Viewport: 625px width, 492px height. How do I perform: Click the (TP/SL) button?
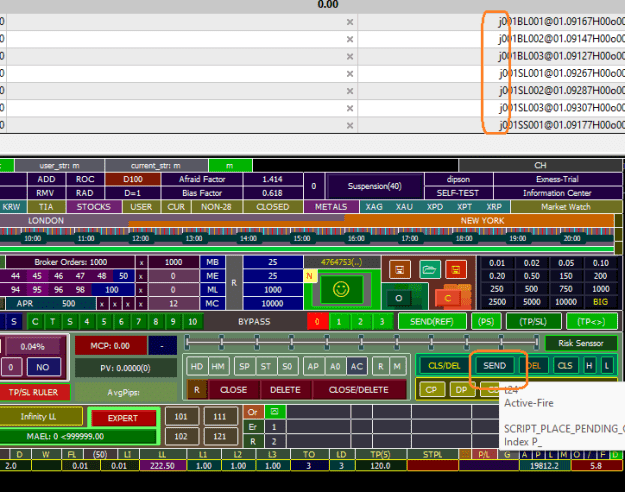[x=533, y=321]
